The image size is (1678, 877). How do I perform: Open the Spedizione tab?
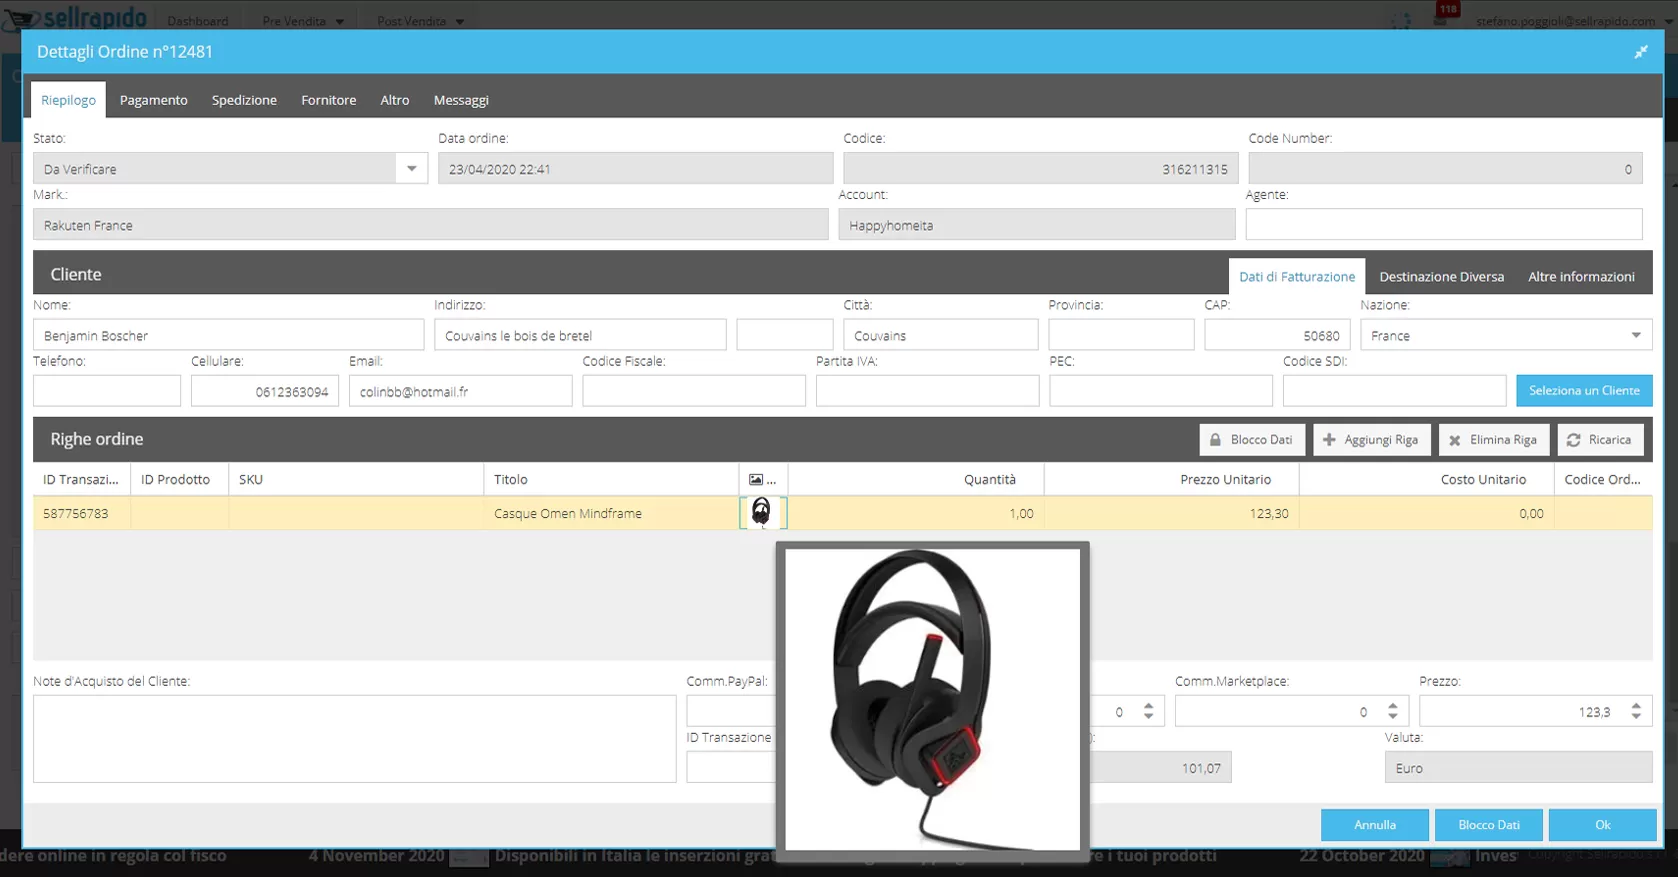click(244, 100)
